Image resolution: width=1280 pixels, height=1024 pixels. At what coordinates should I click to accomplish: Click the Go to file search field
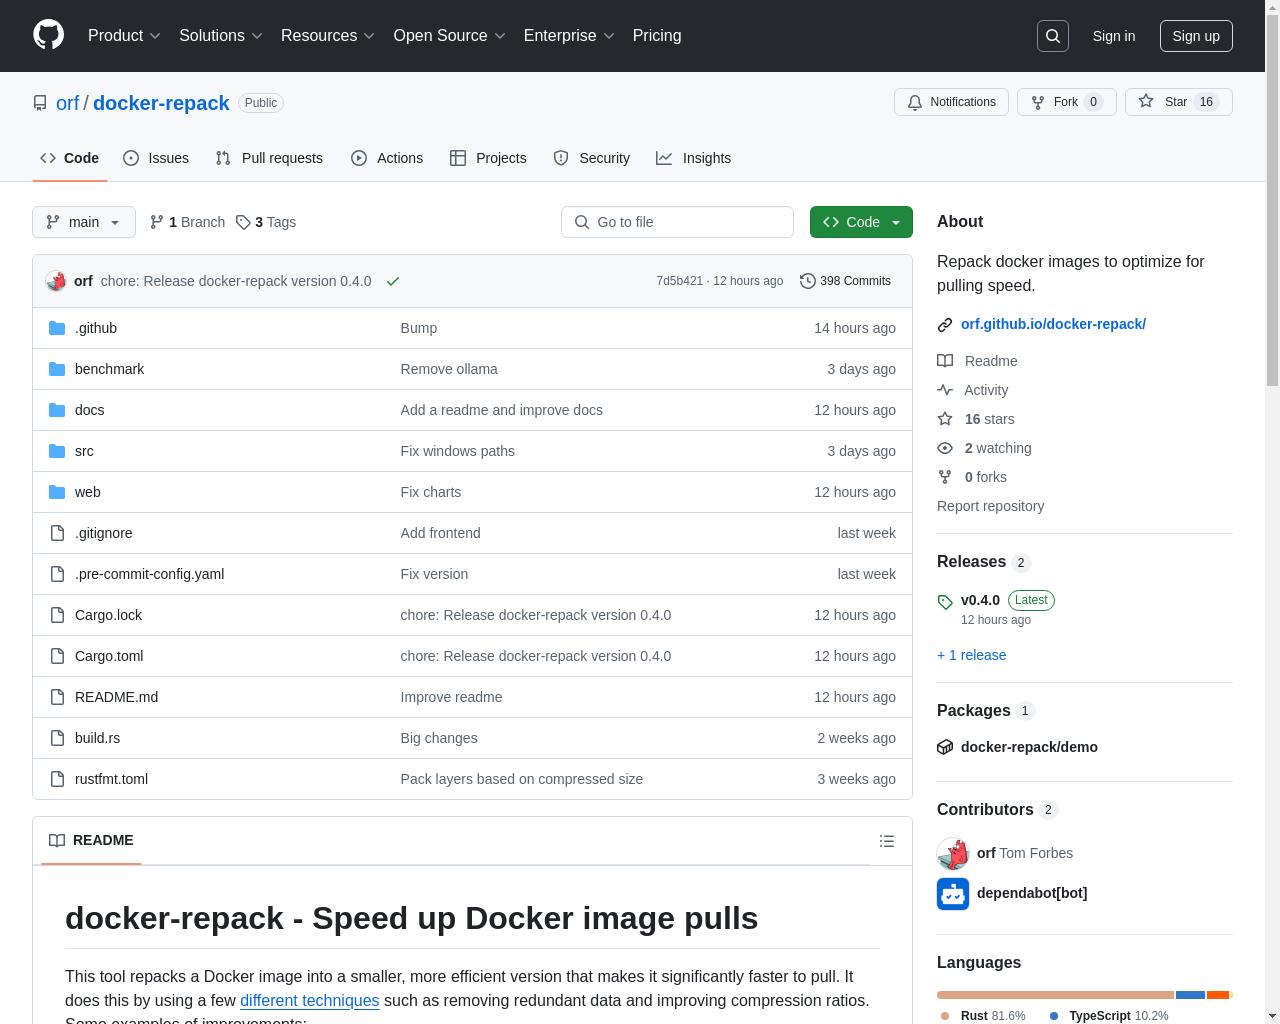click(677, 222)
